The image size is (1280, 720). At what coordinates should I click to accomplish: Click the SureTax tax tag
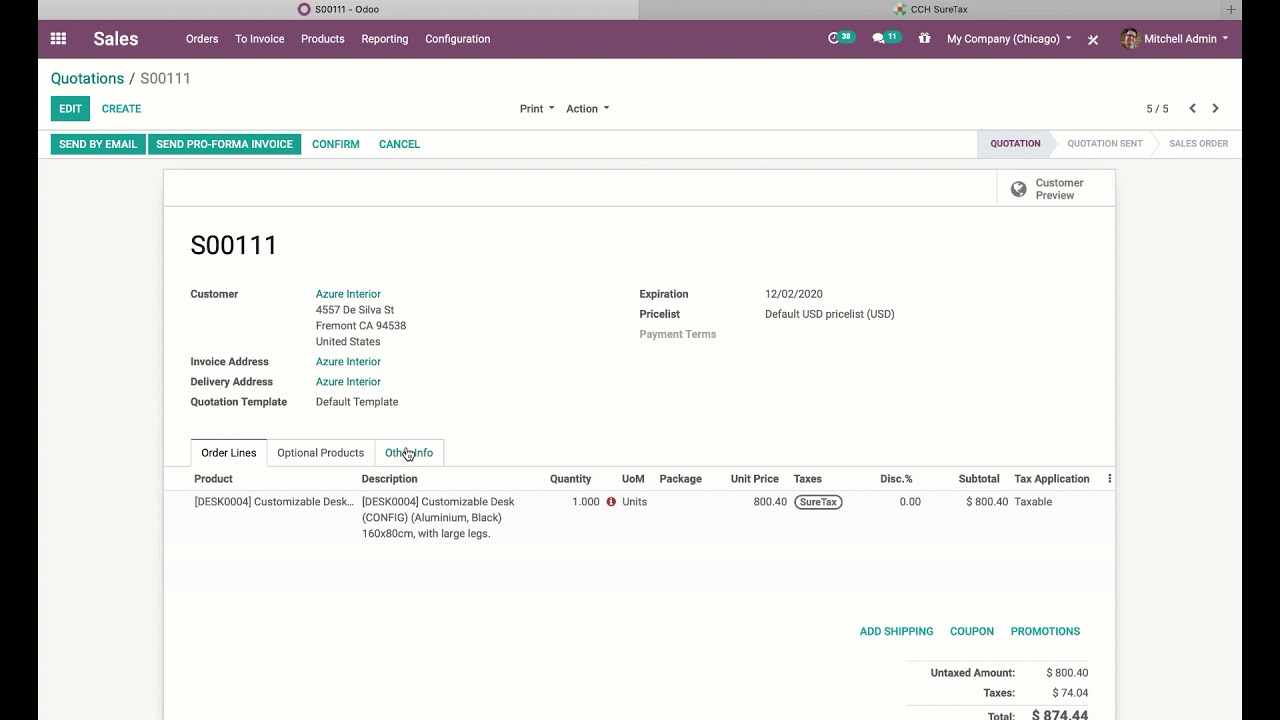point(818,502)
